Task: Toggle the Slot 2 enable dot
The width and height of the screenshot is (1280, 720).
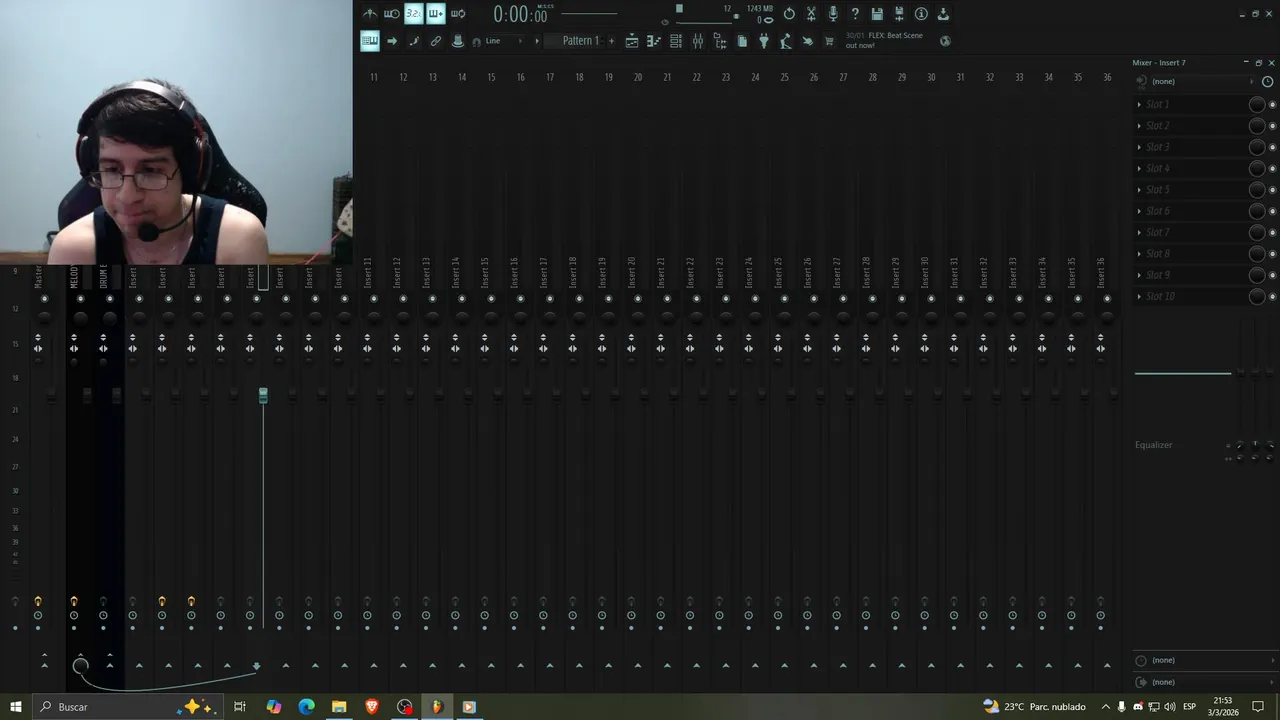Action: click(x=1272, y=126)
